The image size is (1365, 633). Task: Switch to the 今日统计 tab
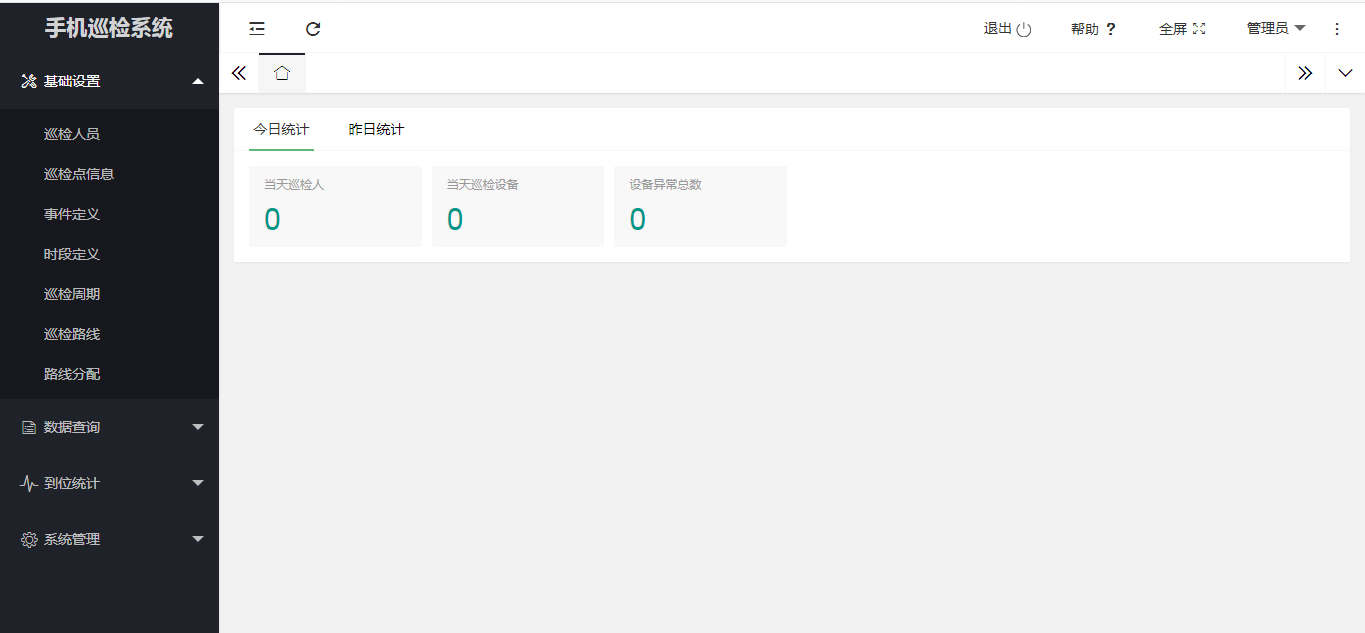[281, 130]
